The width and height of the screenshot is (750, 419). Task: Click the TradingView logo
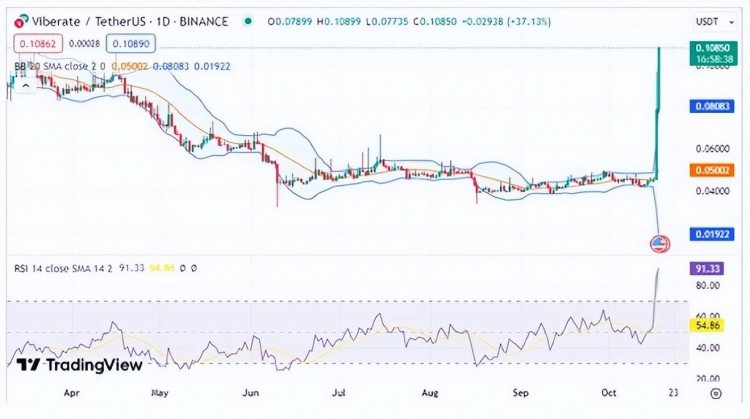click(x=79, y=365)
